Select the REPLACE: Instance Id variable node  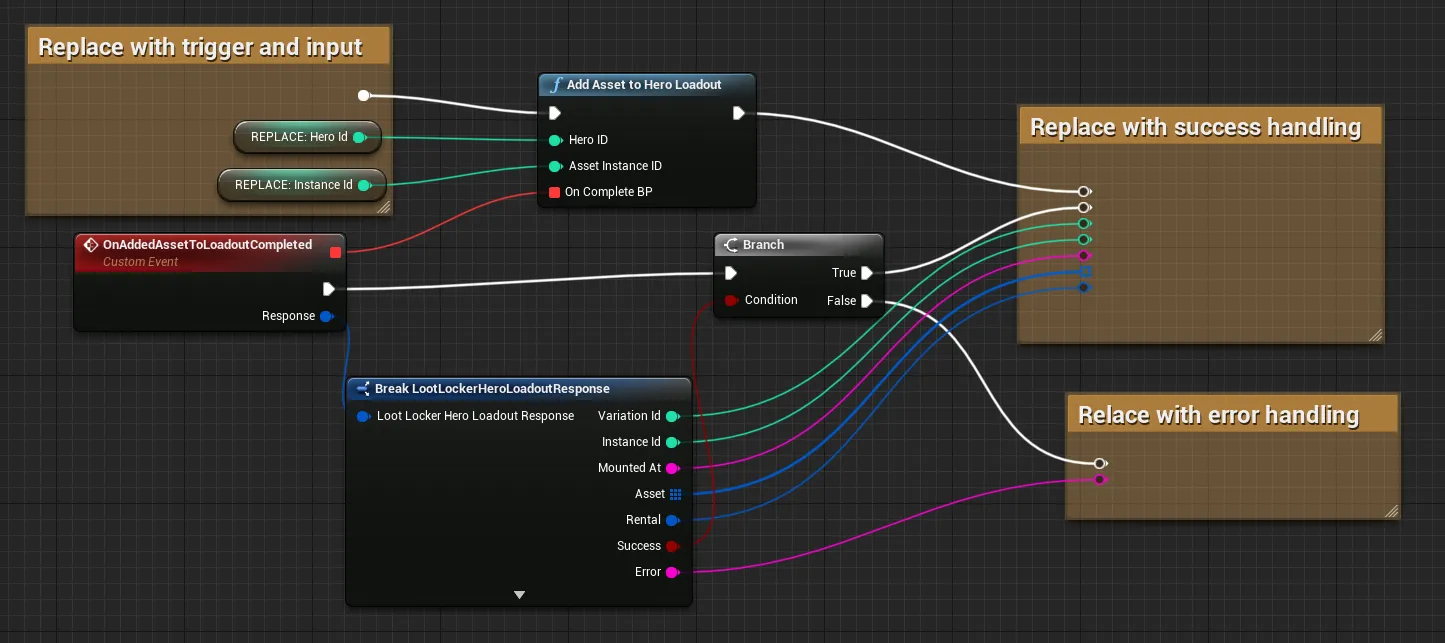click(301, 185)
